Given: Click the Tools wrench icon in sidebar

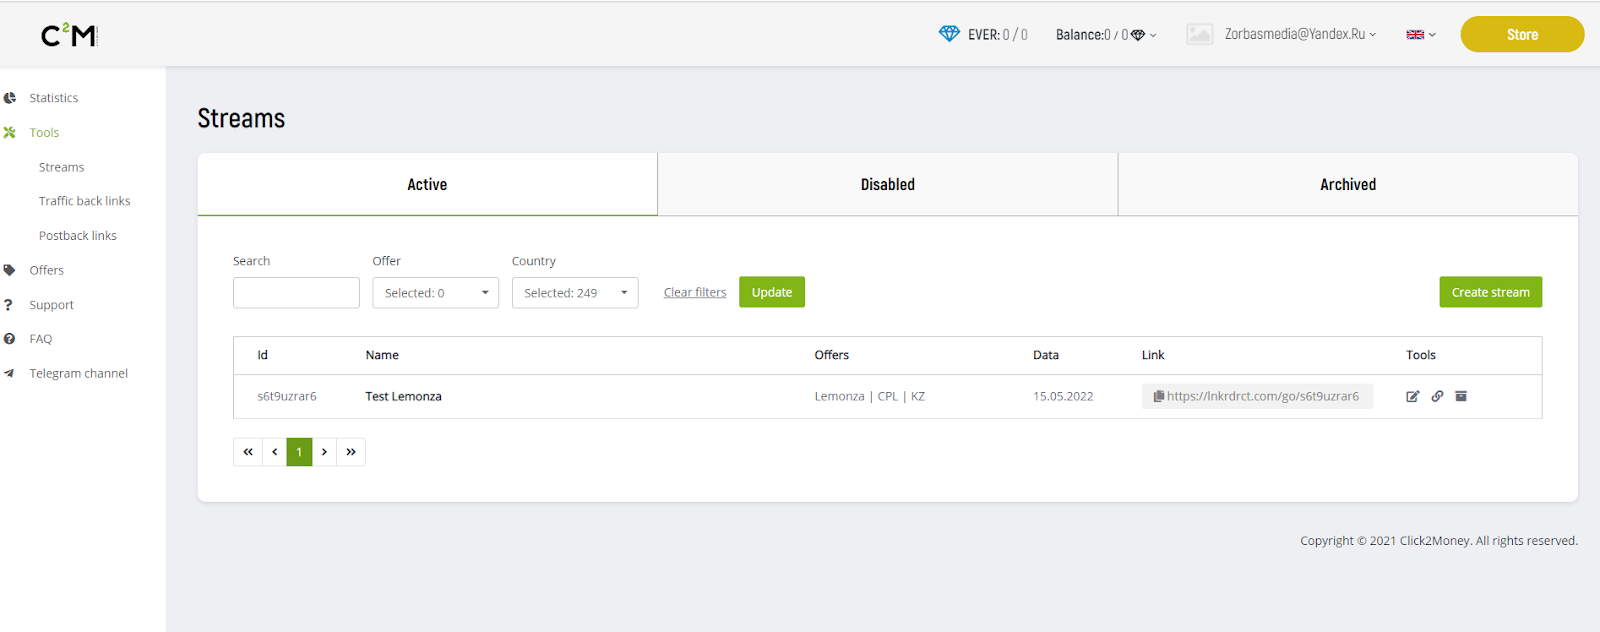Looking at the screenshot, I should [10, 132].
